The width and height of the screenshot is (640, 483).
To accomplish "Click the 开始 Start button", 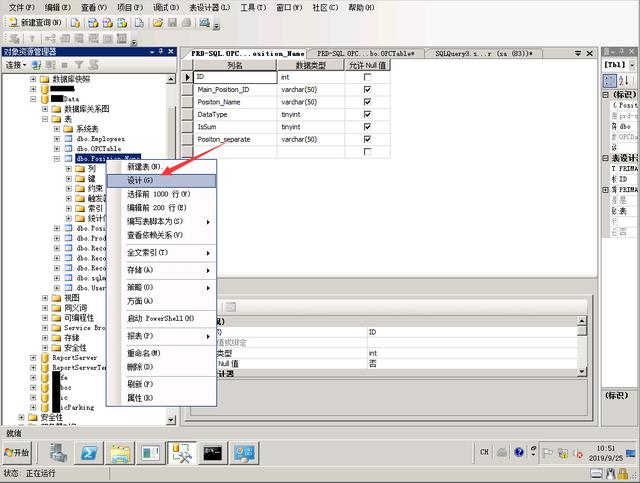I will [x=17, y=452].
